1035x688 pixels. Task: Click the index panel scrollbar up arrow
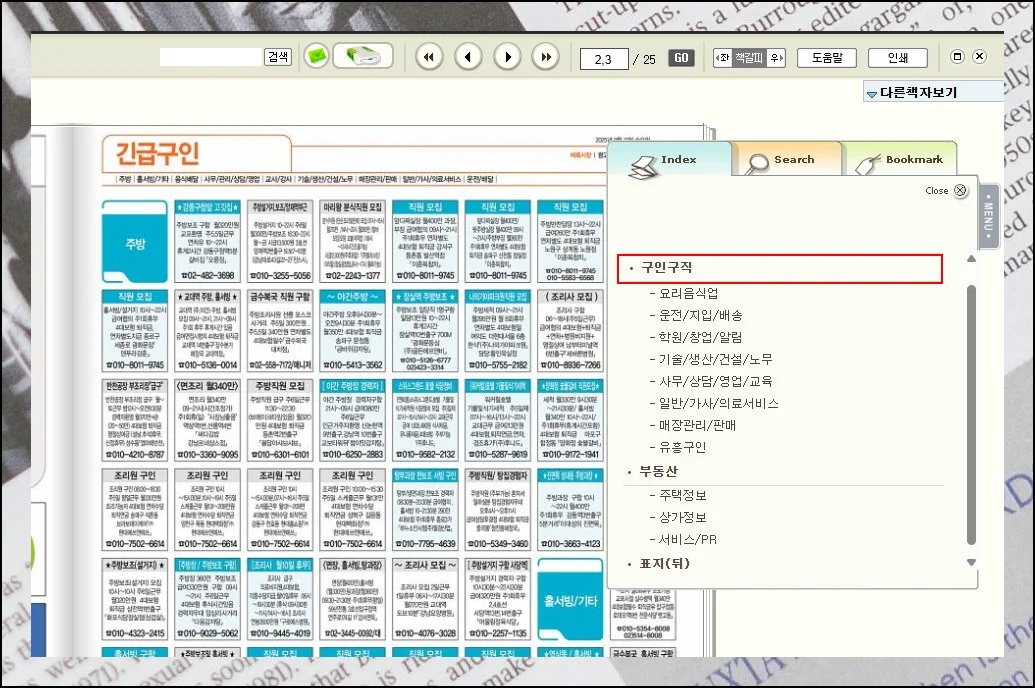click(970, 260)
